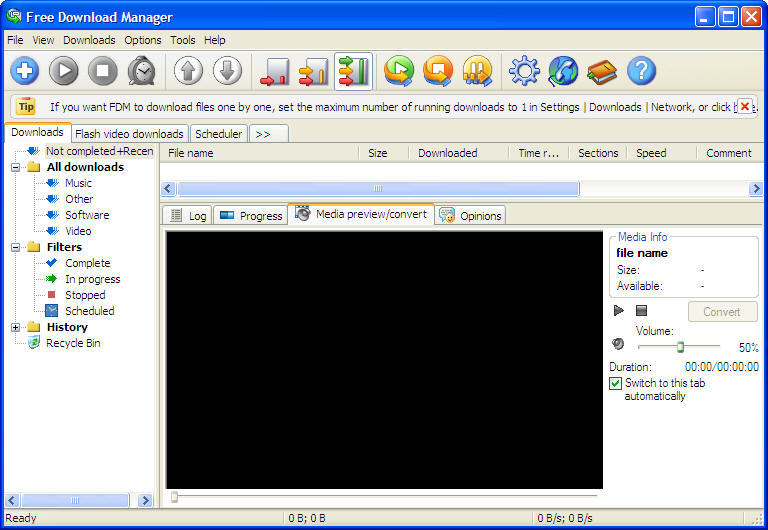The height and width of the screenshot is (530, 768).
Task: Stop downloads with the stop toolbar icon
Action: pos(102,71)
